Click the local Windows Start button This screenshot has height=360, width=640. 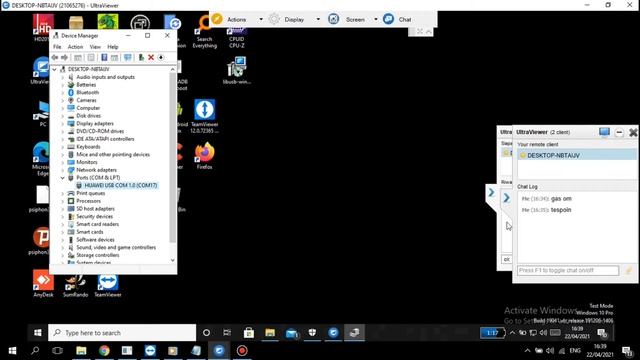click(x=12, y=351)
